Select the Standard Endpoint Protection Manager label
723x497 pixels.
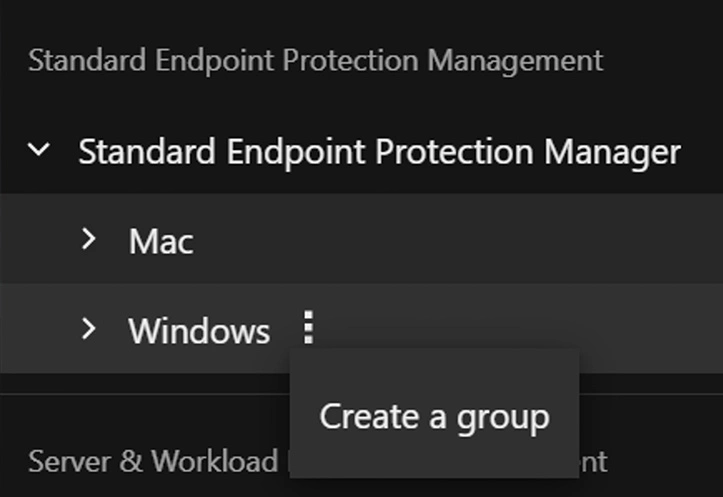click(379, 152)
